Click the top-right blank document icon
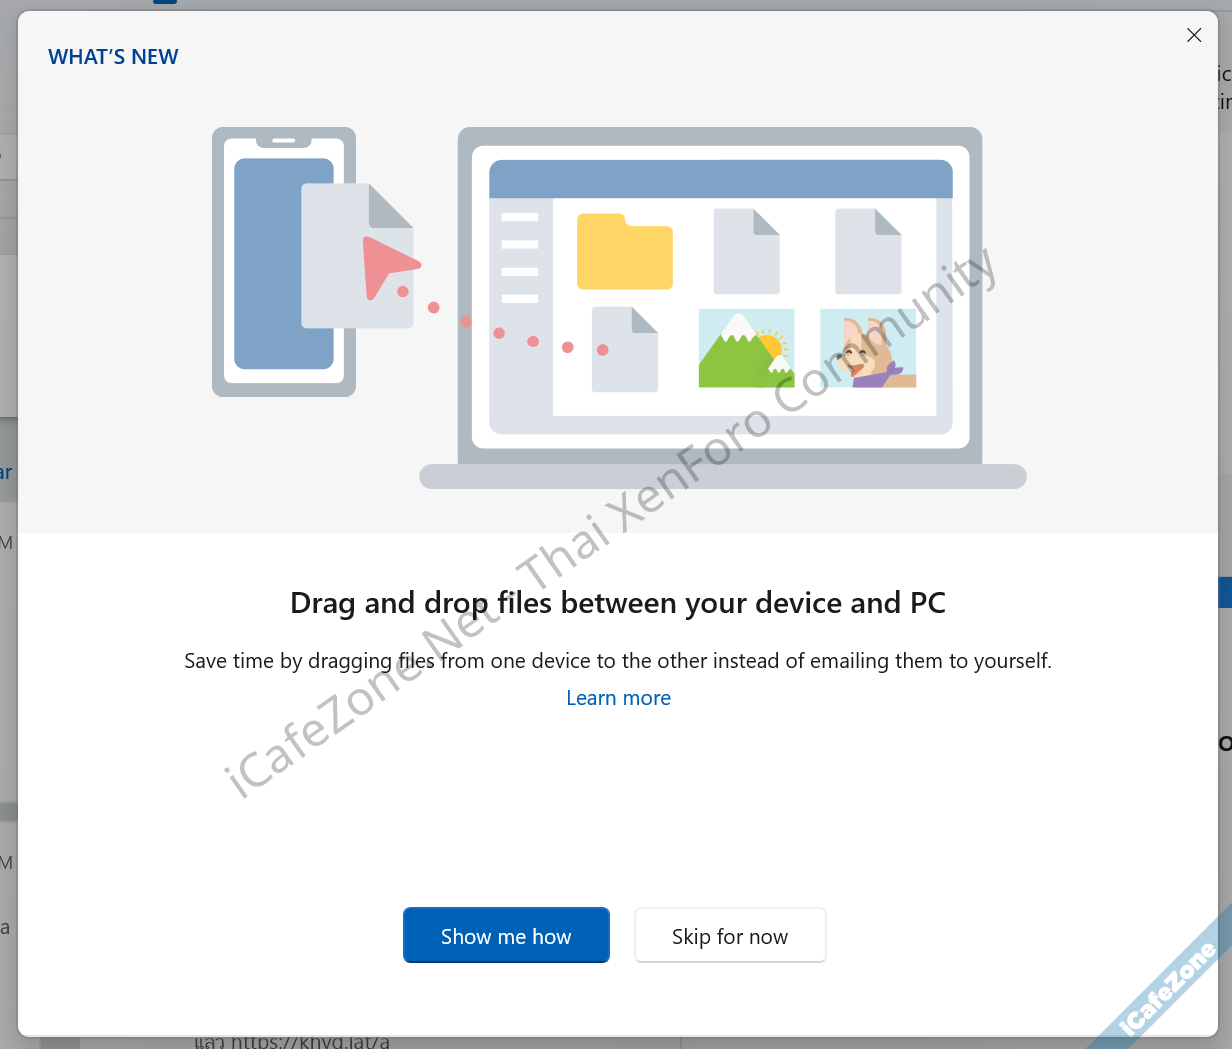Viewport: 1232px width, 1049px height. (868, 251)
